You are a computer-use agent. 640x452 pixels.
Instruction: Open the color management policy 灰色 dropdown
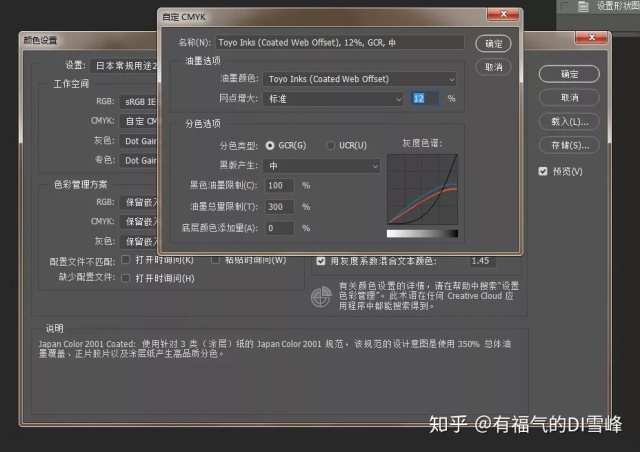(x=139, y=241)
